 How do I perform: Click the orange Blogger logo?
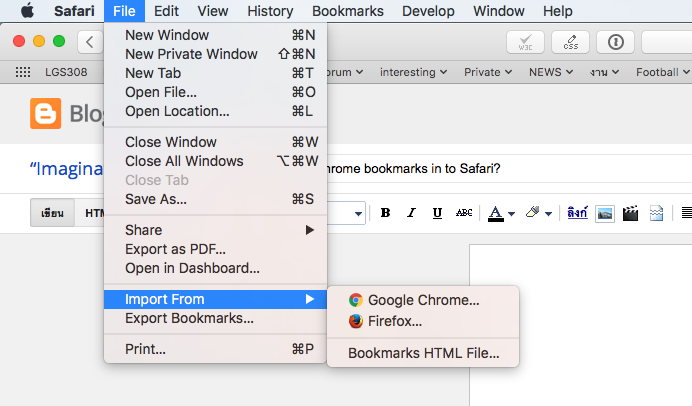[x=45, y=114]
